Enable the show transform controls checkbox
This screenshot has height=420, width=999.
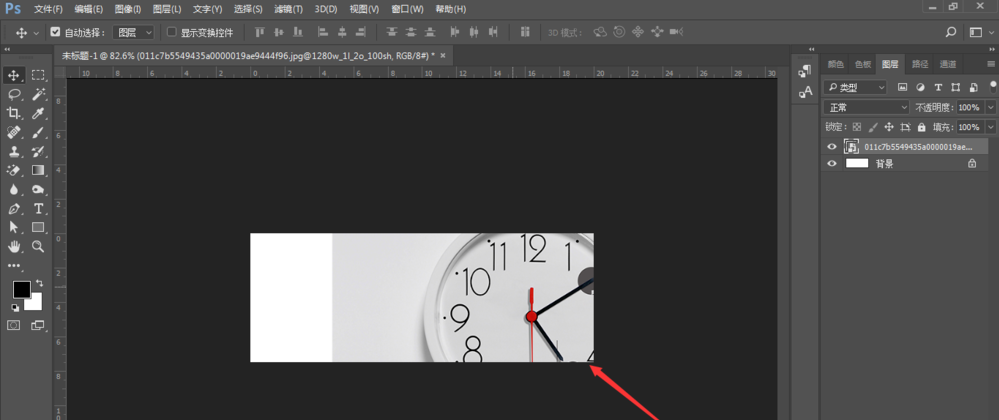171,32
